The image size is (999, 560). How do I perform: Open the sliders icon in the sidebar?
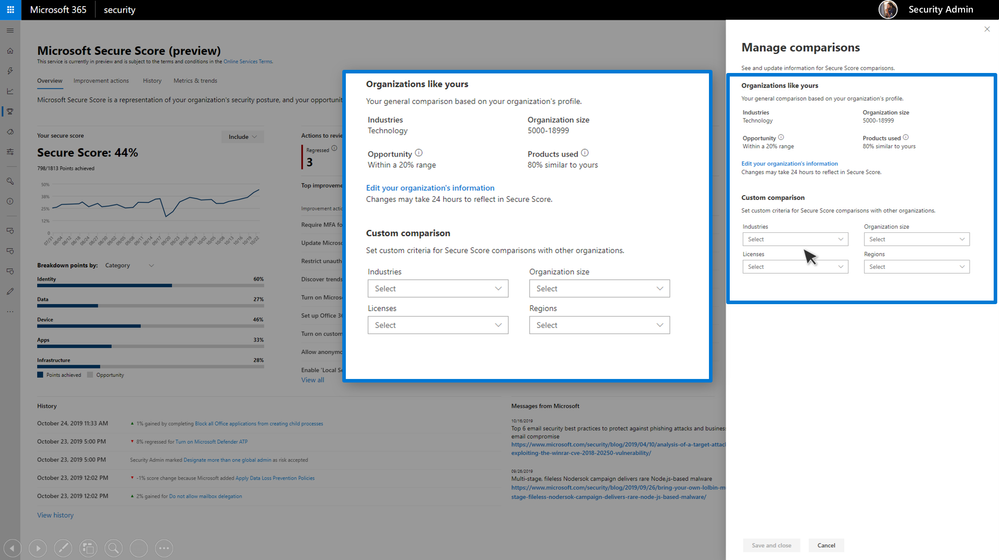coord(10,152)
